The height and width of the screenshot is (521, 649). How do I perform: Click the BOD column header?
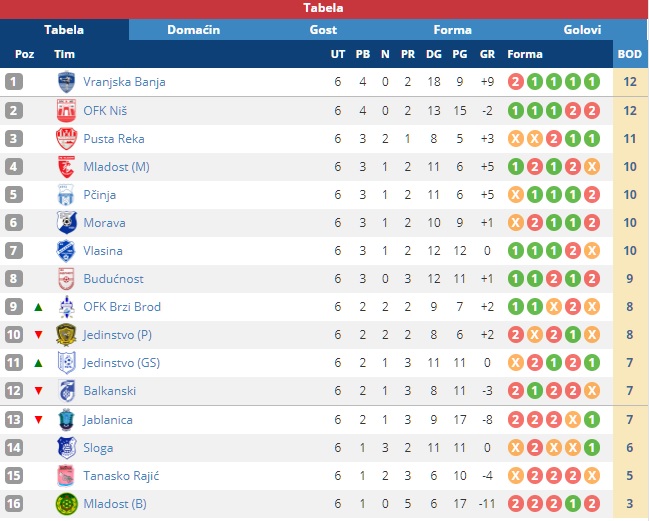(630, 54)
